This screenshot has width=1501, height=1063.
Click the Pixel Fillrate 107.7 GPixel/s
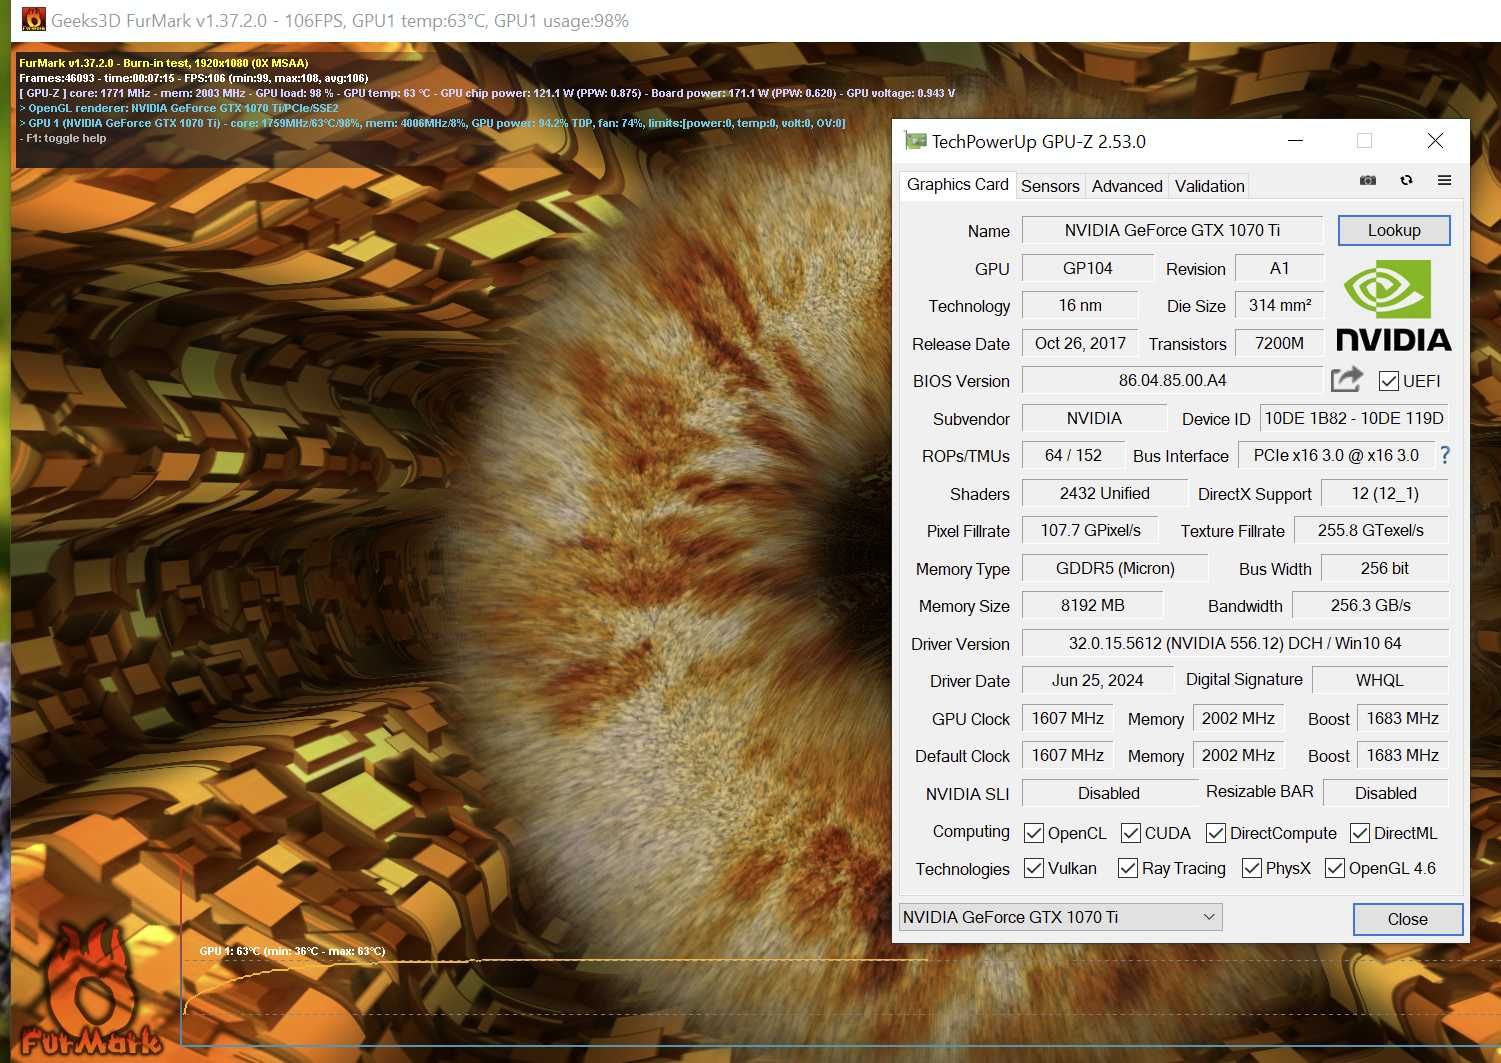[1090, 530]
